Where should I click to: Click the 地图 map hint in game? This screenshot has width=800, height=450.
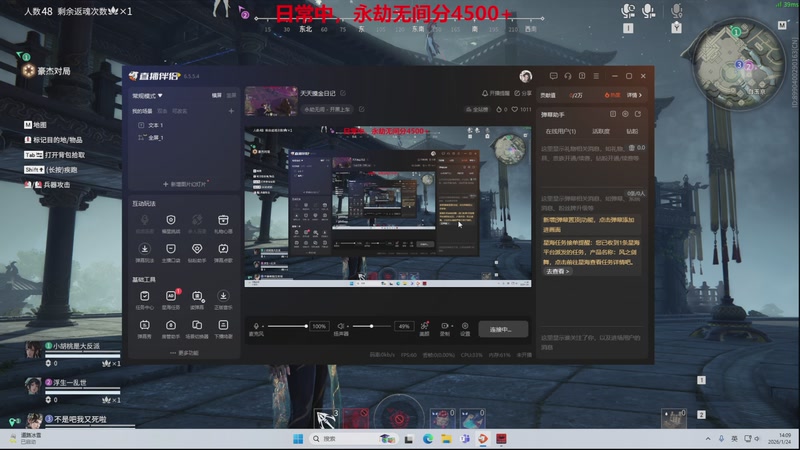[35, 124]
